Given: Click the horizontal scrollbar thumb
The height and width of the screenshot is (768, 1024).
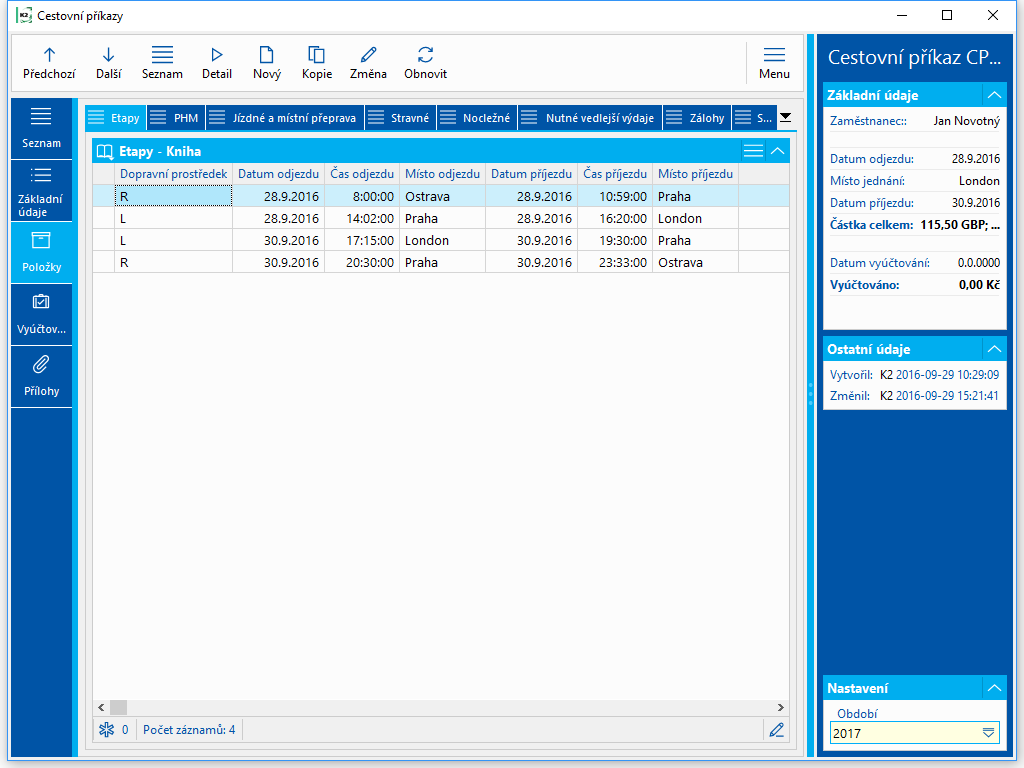Looking at the screenshot, I should coord(118,707).
